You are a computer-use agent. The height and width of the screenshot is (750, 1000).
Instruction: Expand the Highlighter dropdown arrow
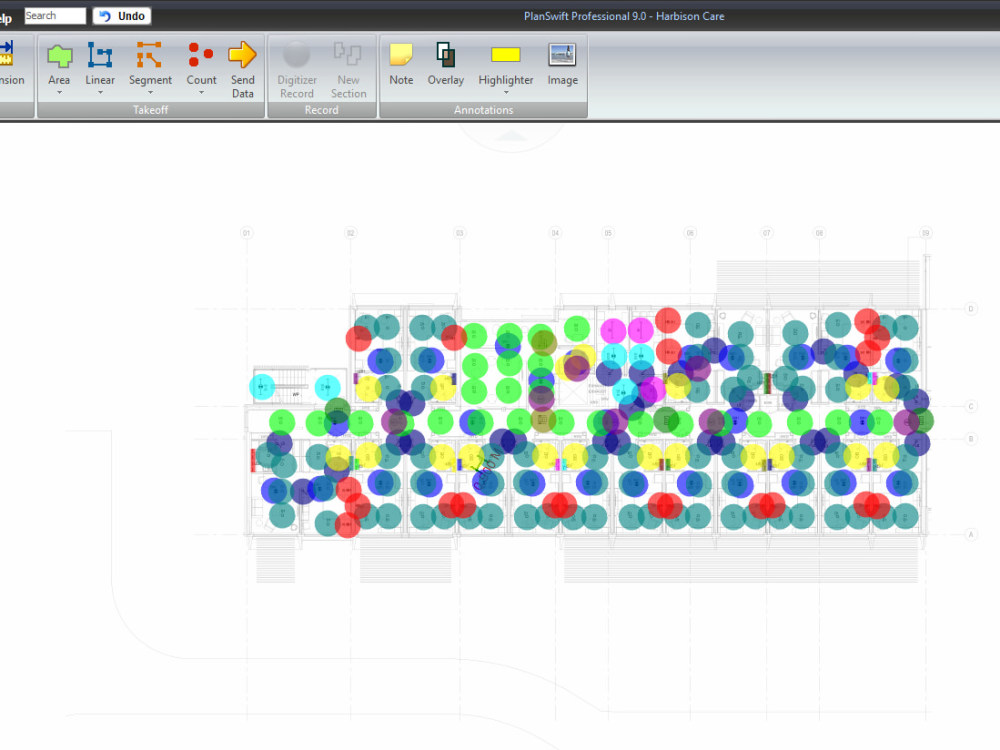coord(506,93)
